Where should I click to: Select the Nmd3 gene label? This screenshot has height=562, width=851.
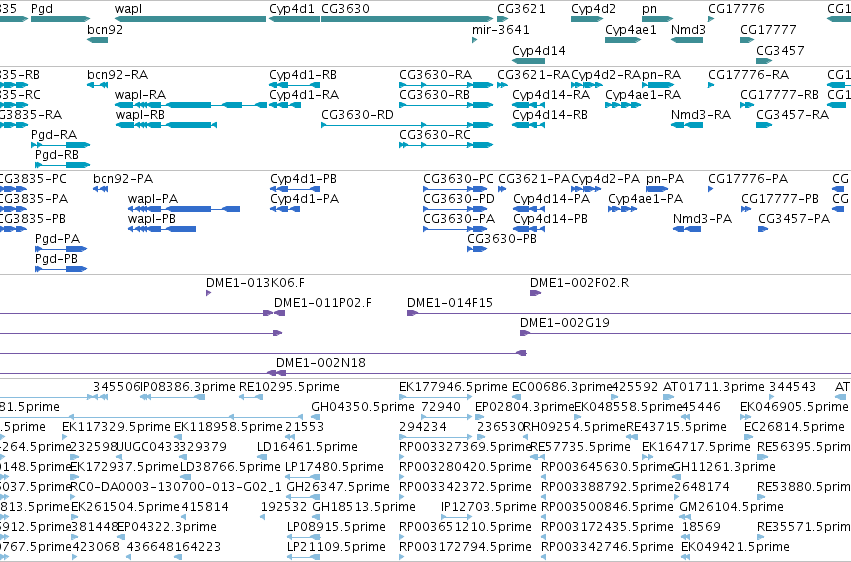688,30
